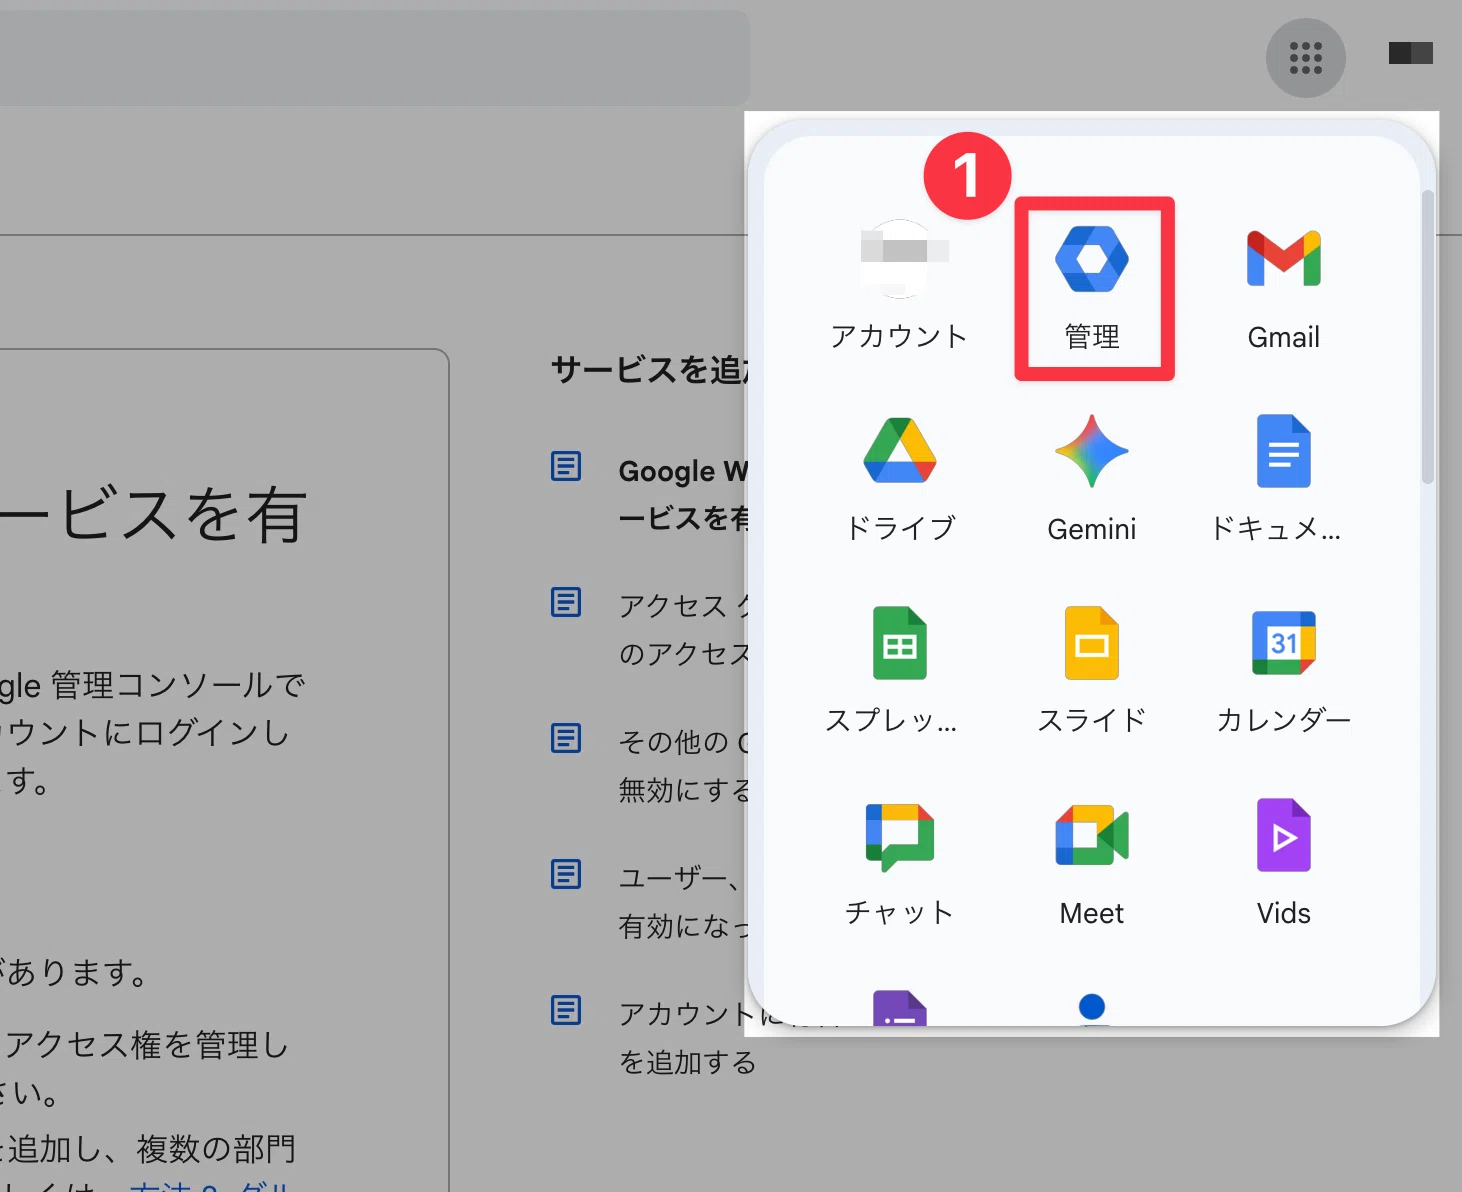Launch Gemini from the apps panel
Image resolution: width=1462 pixels, height=1192 pixels.
point(1091,477)
